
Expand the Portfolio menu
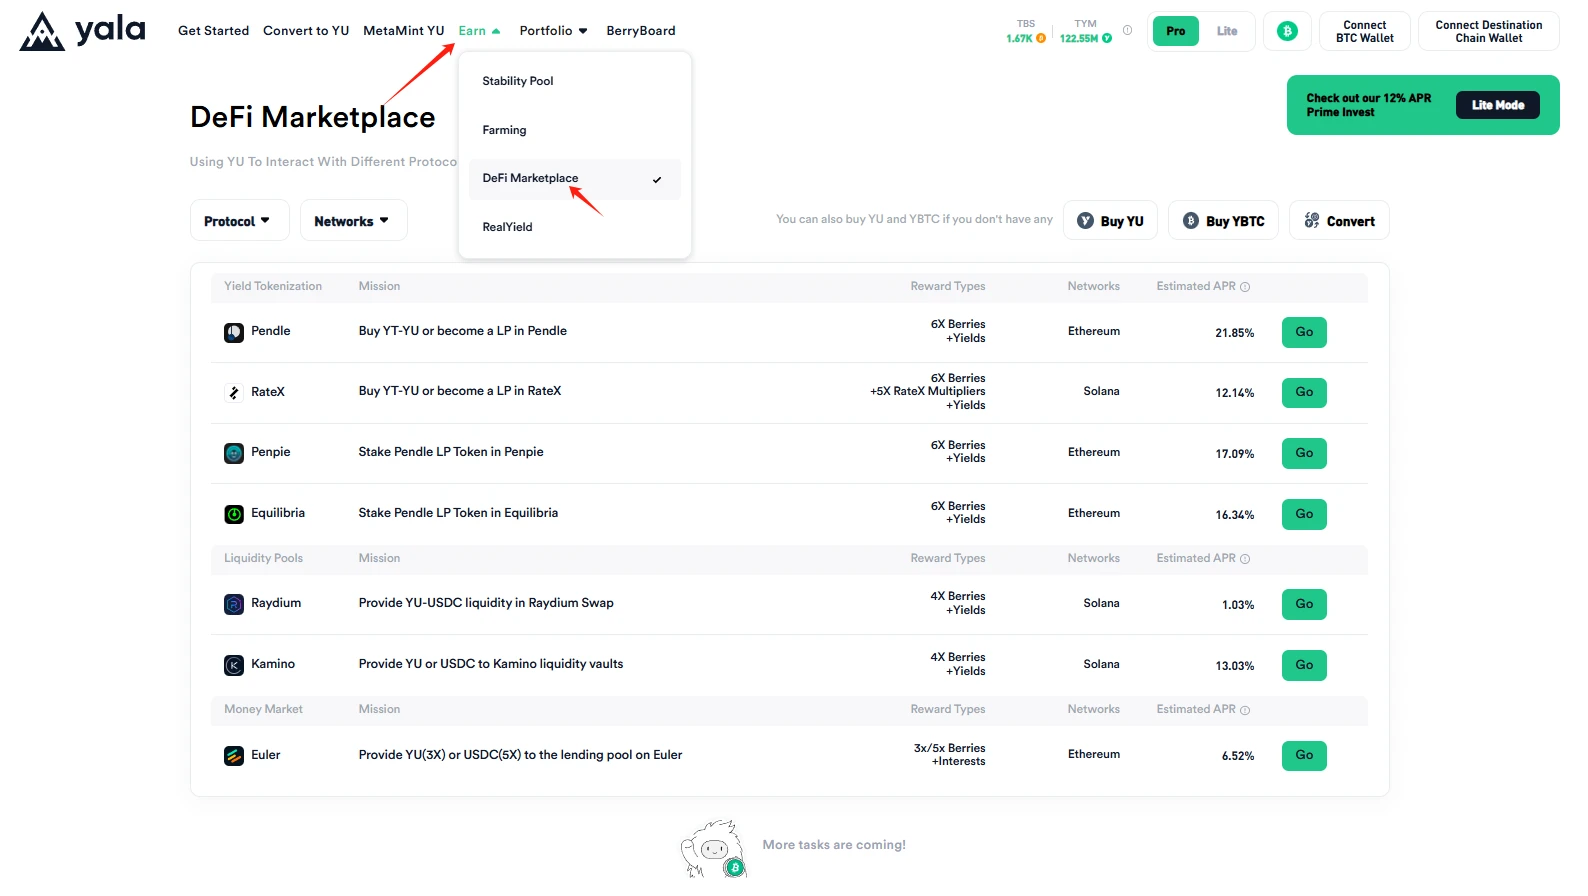[553, 31]
